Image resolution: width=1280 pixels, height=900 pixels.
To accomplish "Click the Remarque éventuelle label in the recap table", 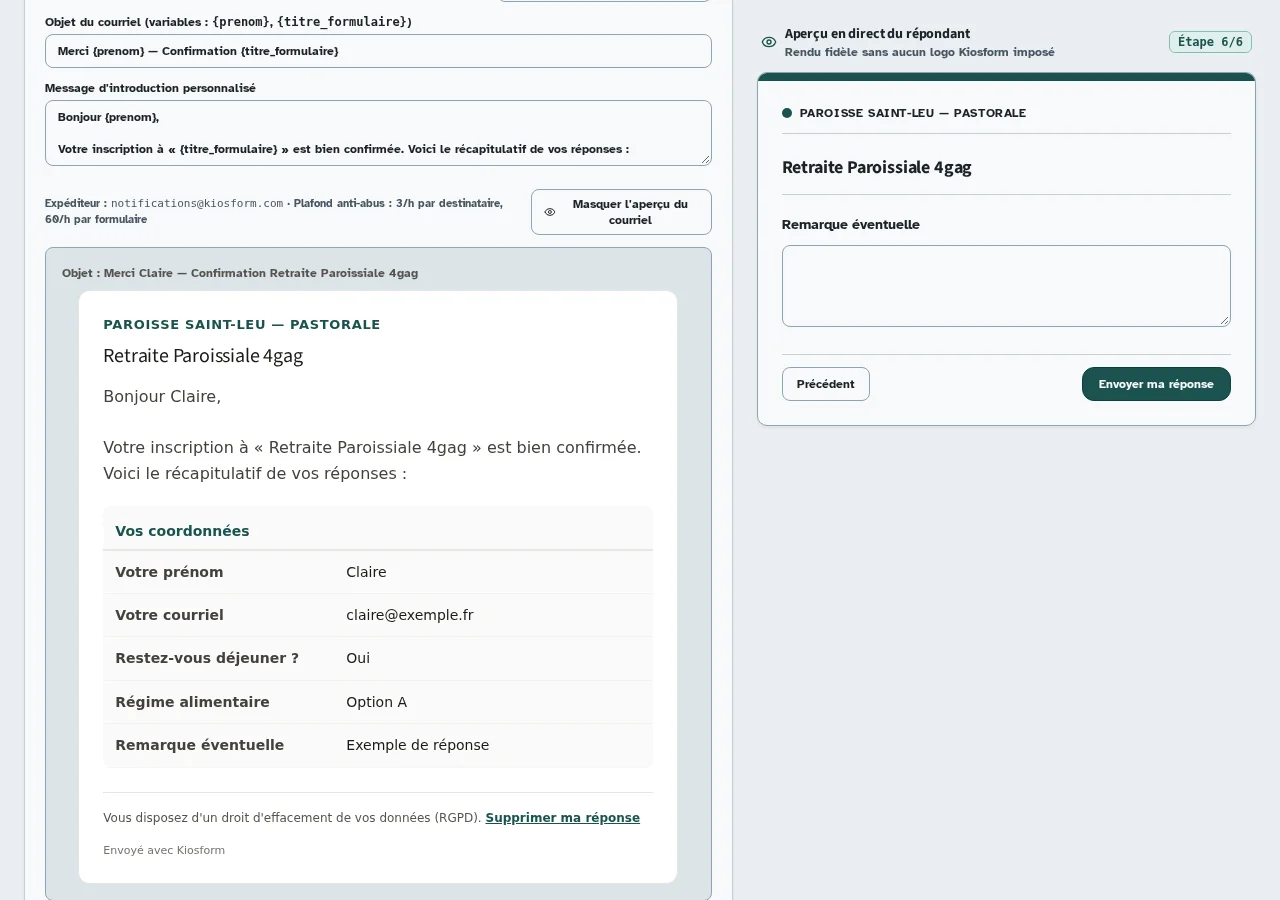I will click(200, 745).
